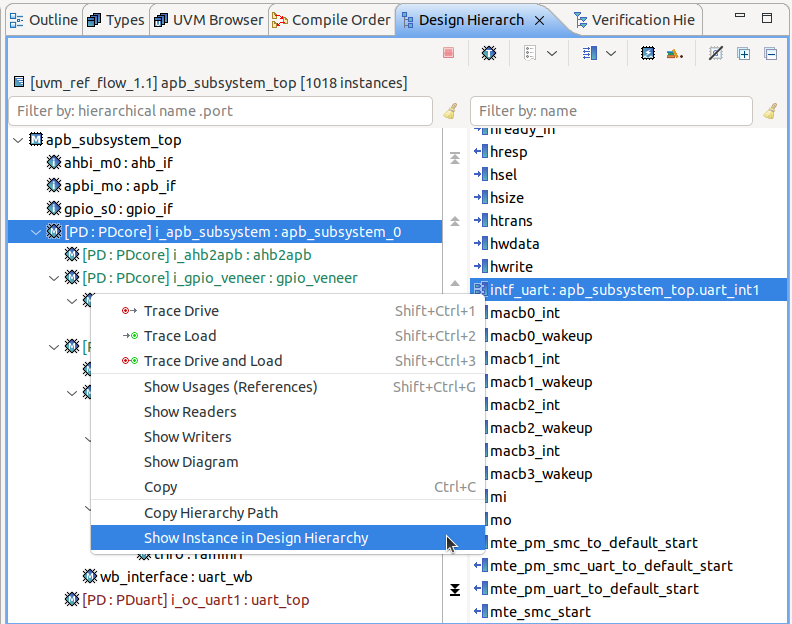Collapse the i_gpio_veneer tree node

point(54,278)
